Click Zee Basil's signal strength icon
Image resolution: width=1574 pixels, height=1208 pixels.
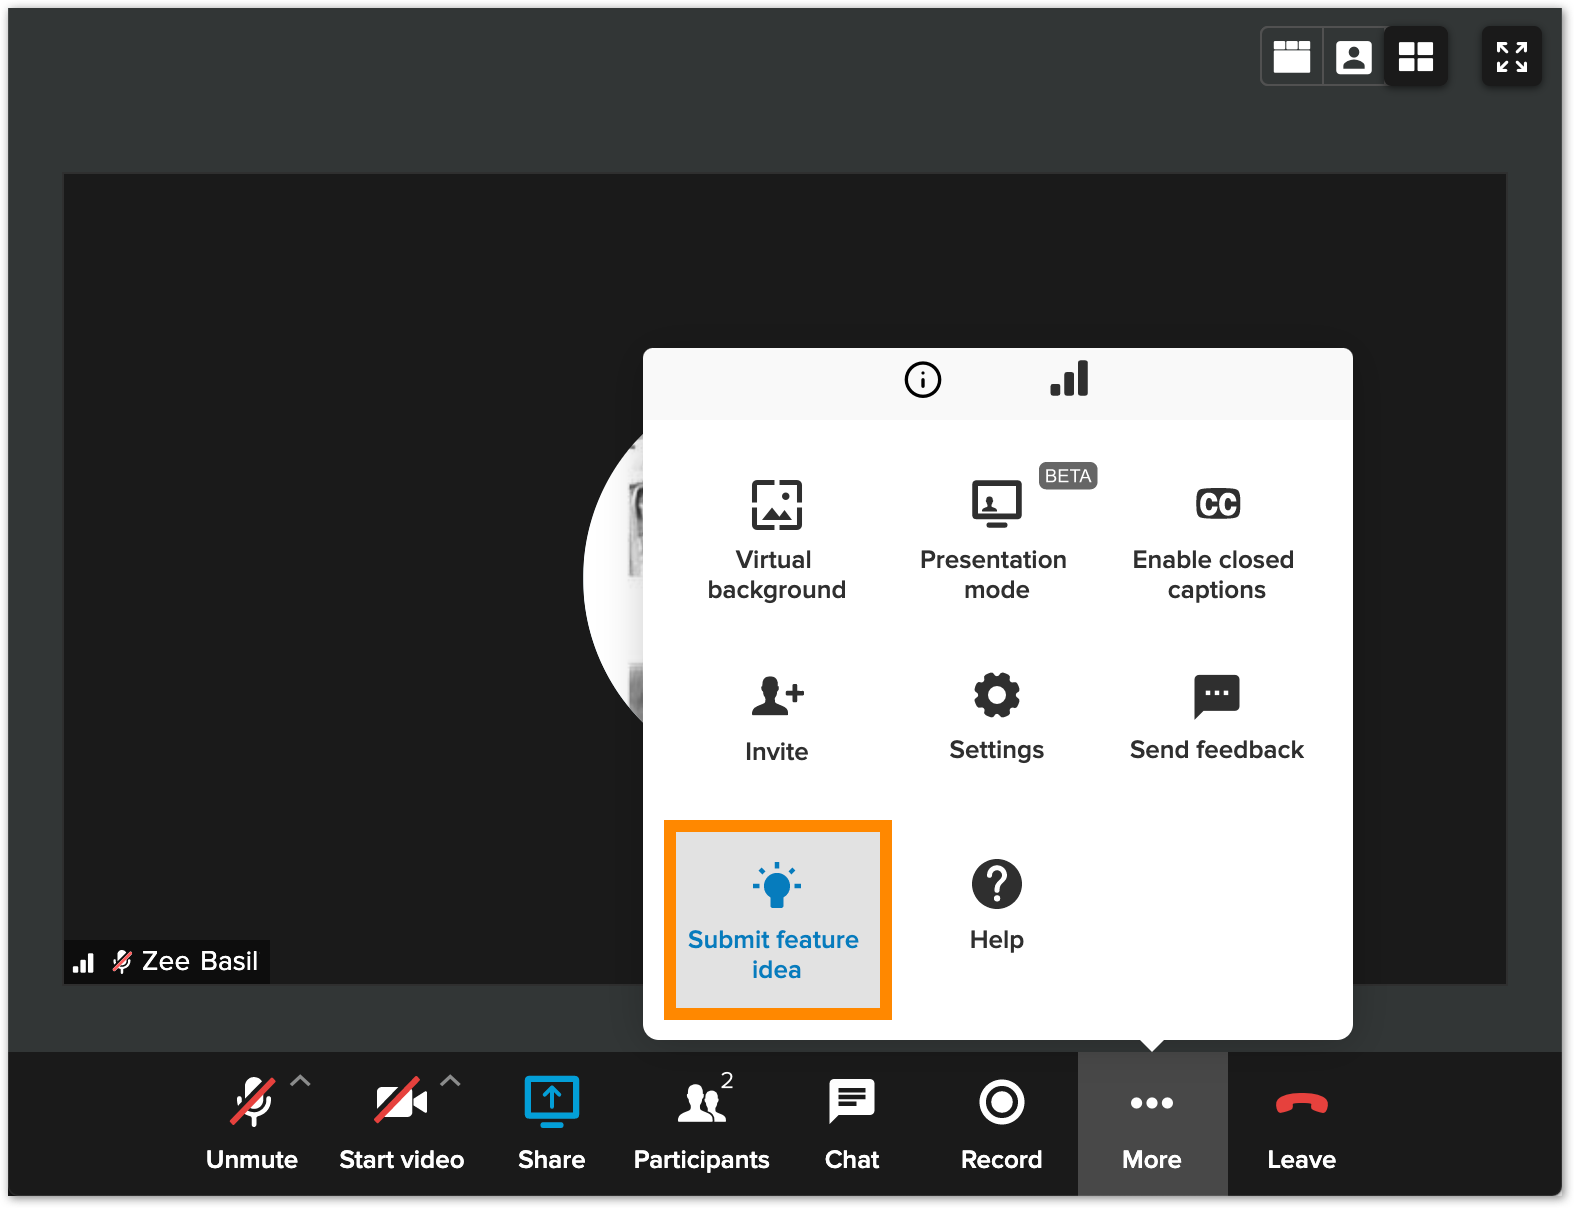click(84, 962)
